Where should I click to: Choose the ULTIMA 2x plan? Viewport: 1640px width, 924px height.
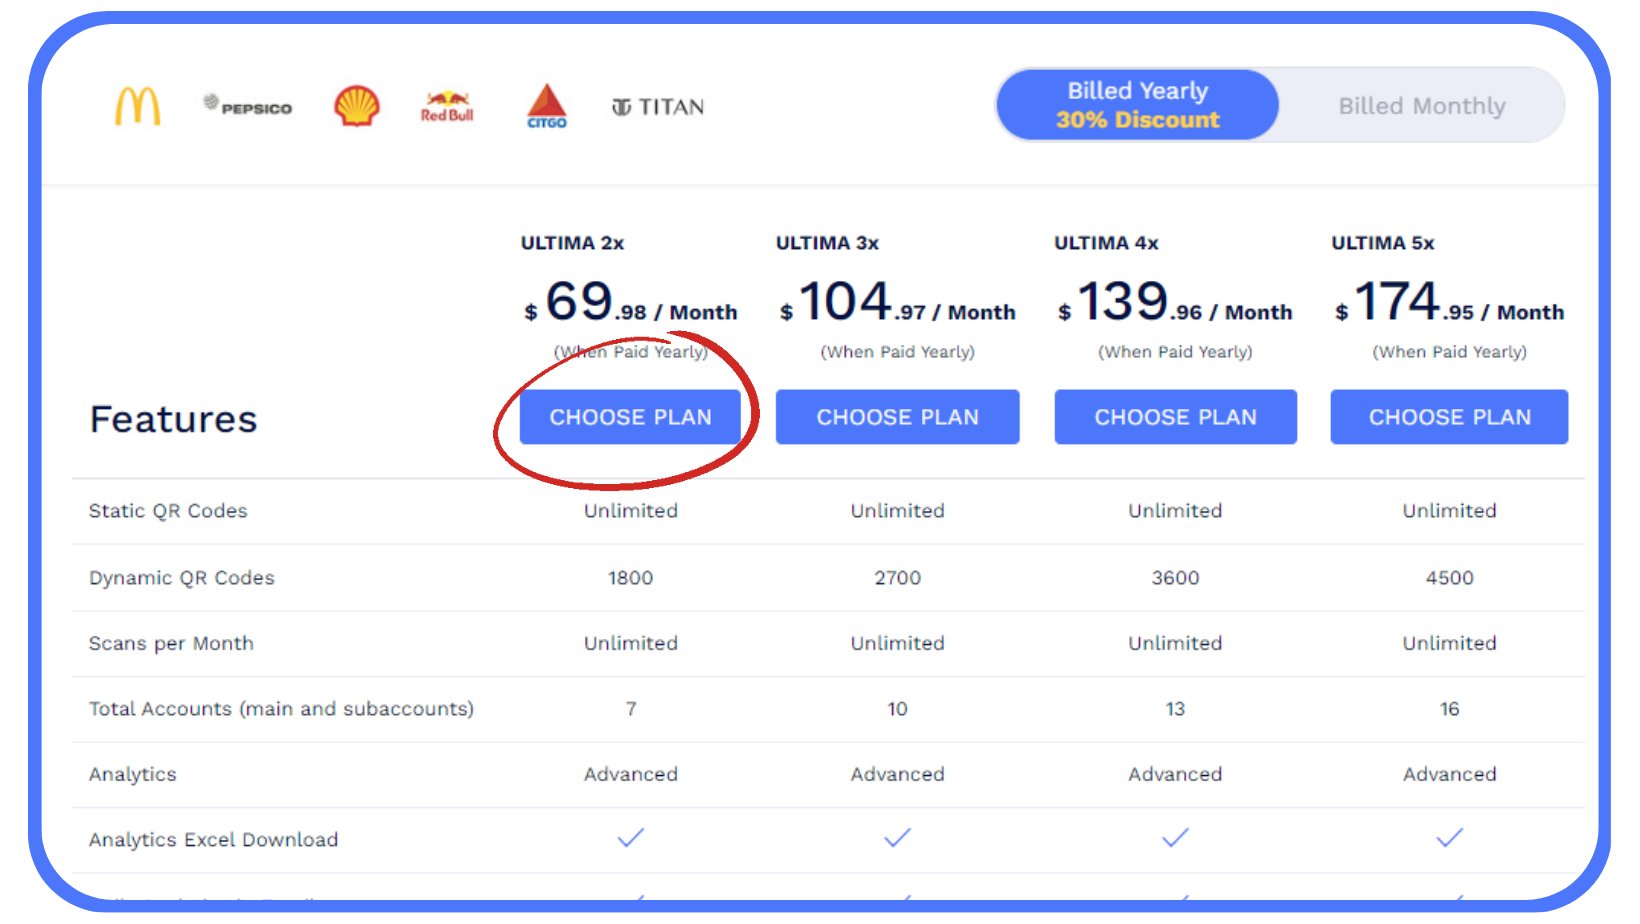coord(630,417)
